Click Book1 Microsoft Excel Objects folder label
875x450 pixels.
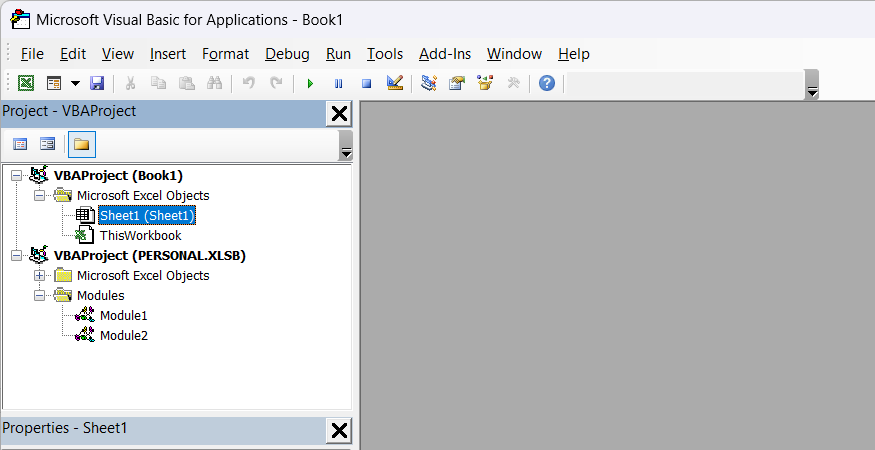[x=143, y=195]
